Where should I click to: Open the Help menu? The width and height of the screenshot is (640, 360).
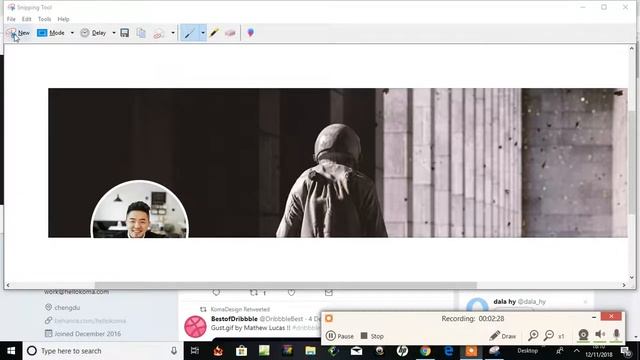point(63,19)
